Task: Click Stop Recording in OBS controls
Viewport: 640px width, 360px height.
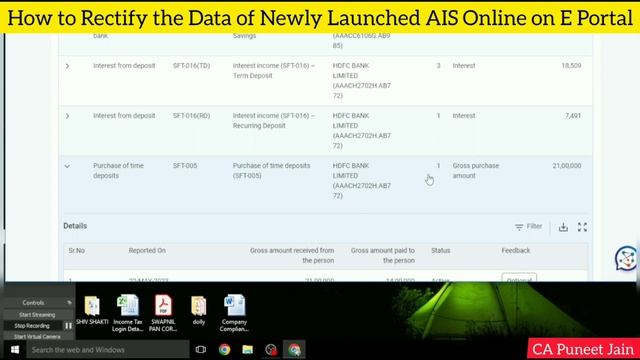Action: click(x=32, y=326)
